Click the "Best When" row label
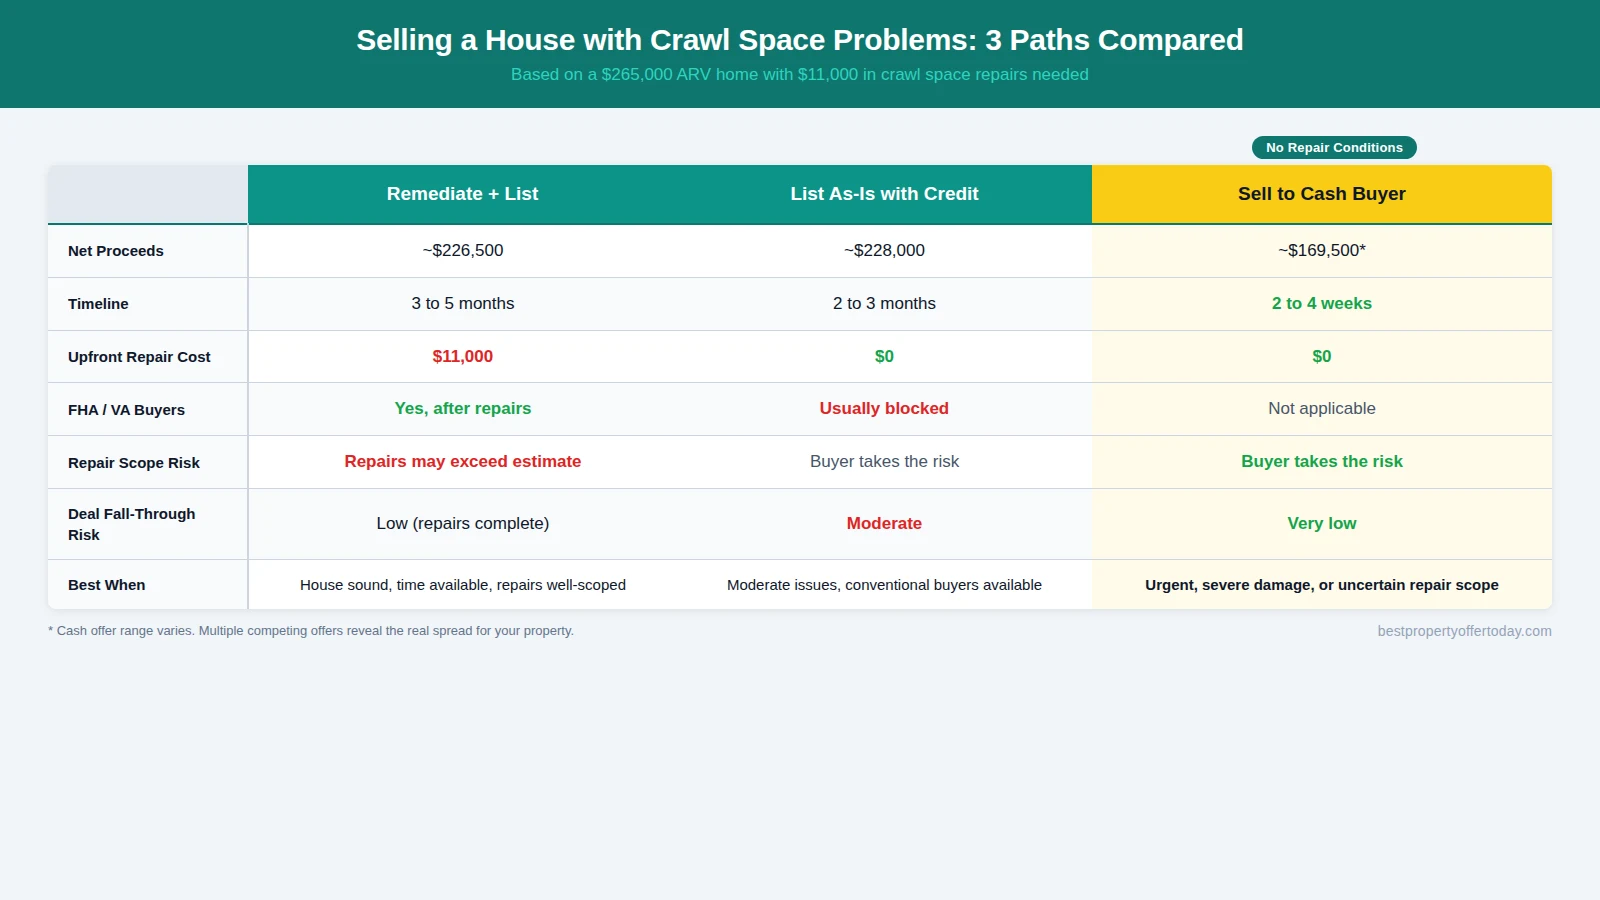This screenshot has height=900, width=1600. 107,585
